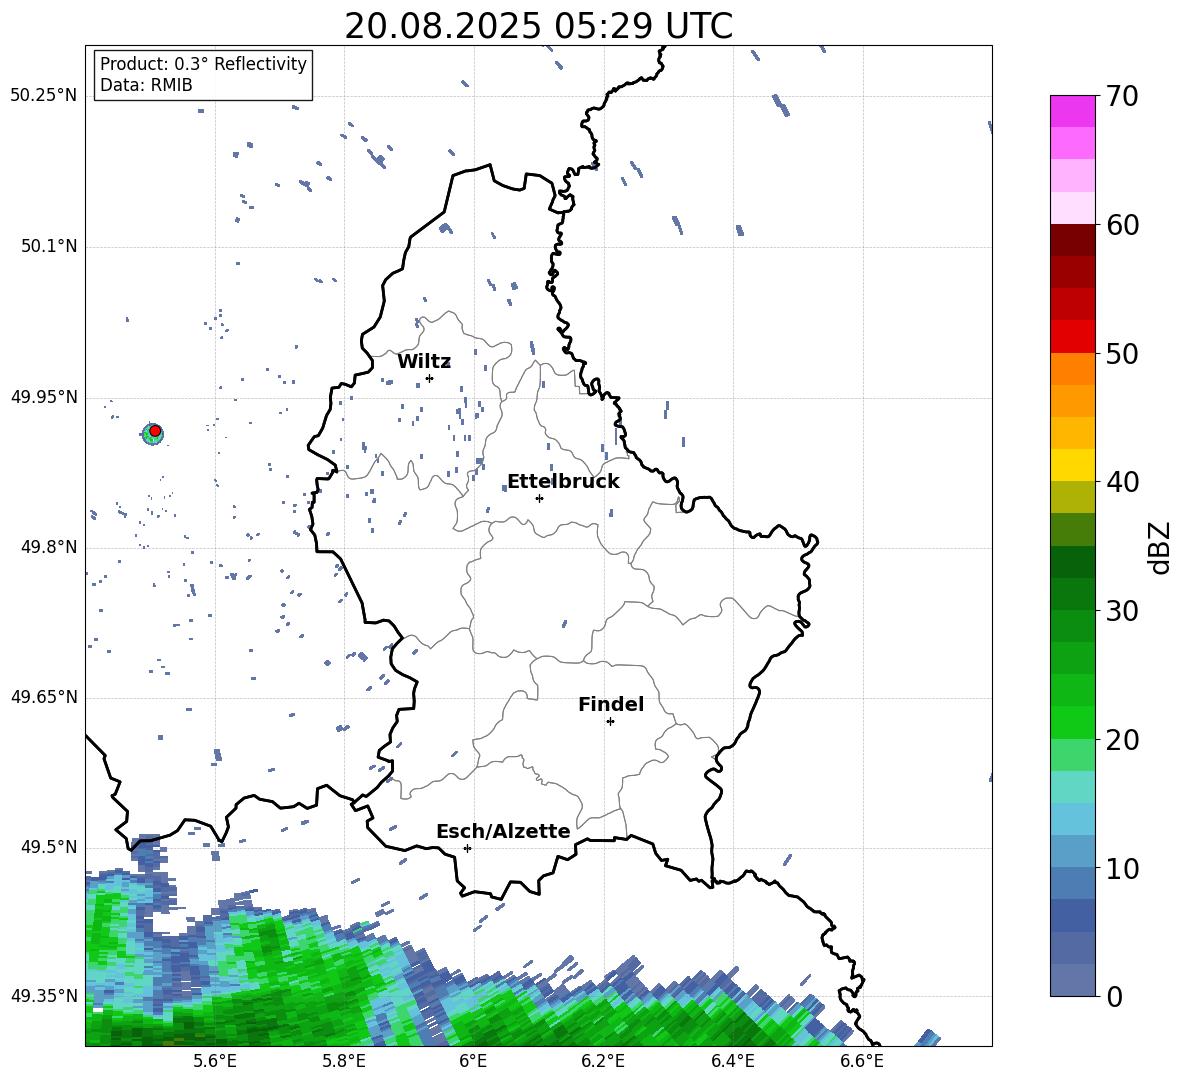The height and width of the screenshot is (1081, 1184).
Task: Click the red radar site marker
Action: point(155,431)
